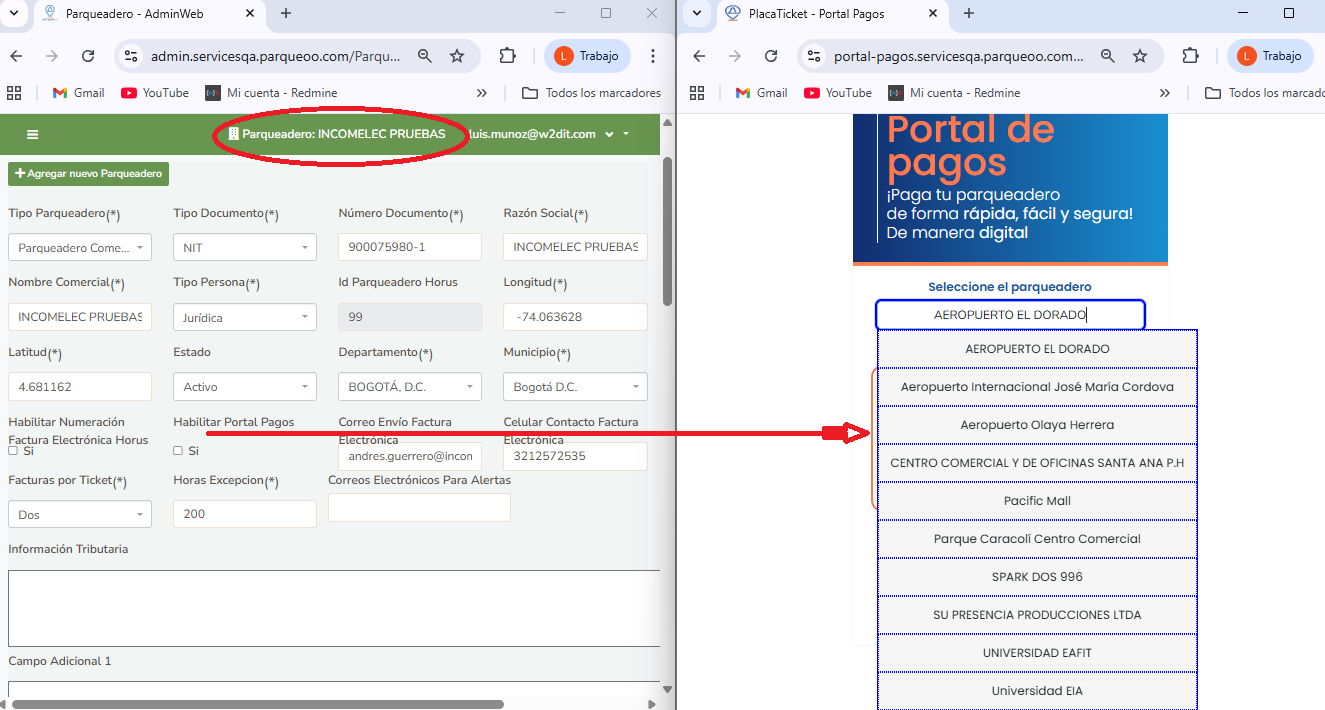Open the Departamento BOGOTÁ, D.C. dropdown
Image resolution: width=1325 pixels, height=710 pixels.
(x=409, y=387)
